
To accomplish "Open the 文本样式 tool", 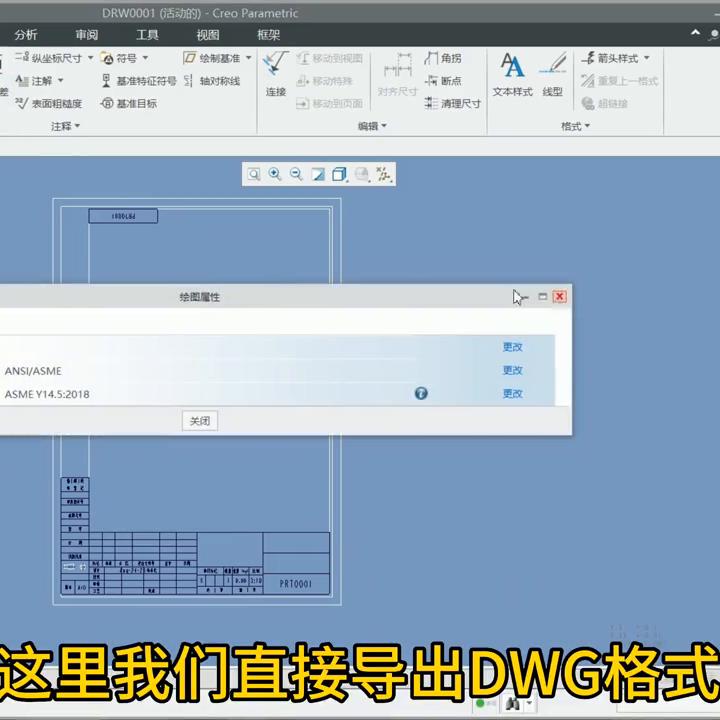I will click(x=512, y=73).
